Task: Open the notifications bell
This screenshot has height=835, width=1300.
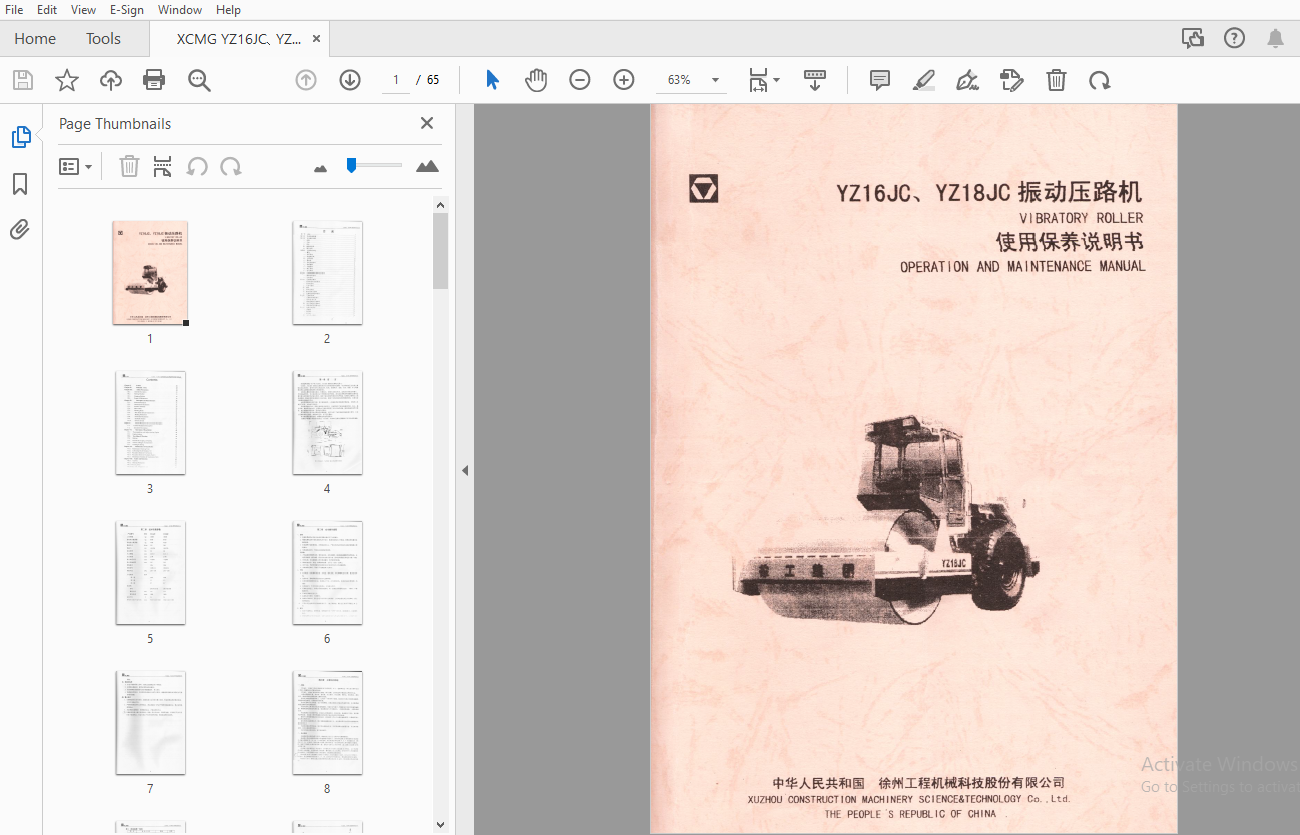Action: coord(1275,38)
